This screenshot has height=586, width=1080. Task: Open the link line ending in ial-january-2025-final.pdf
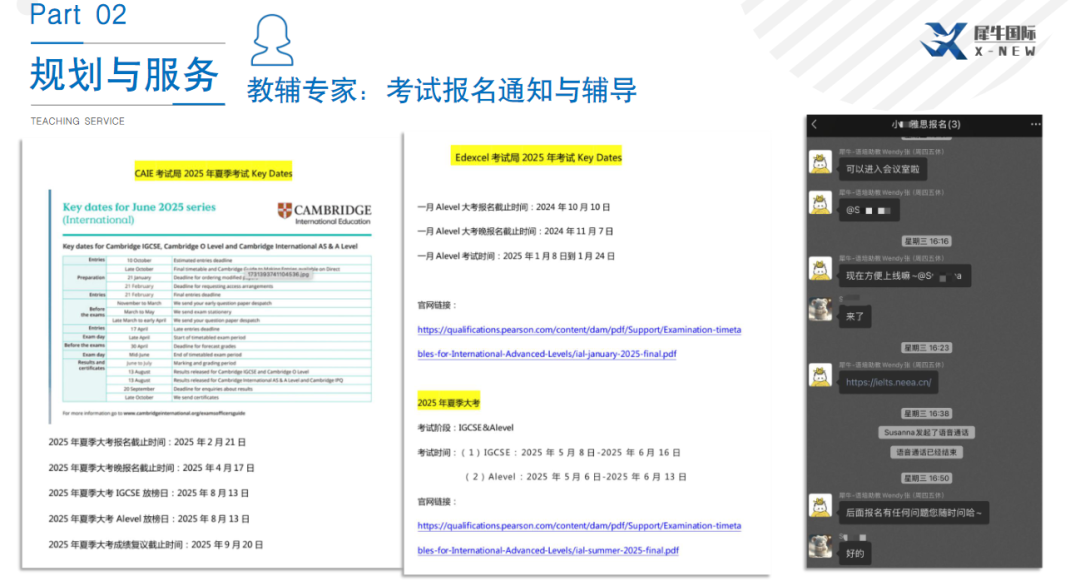(x=547, y=354)
